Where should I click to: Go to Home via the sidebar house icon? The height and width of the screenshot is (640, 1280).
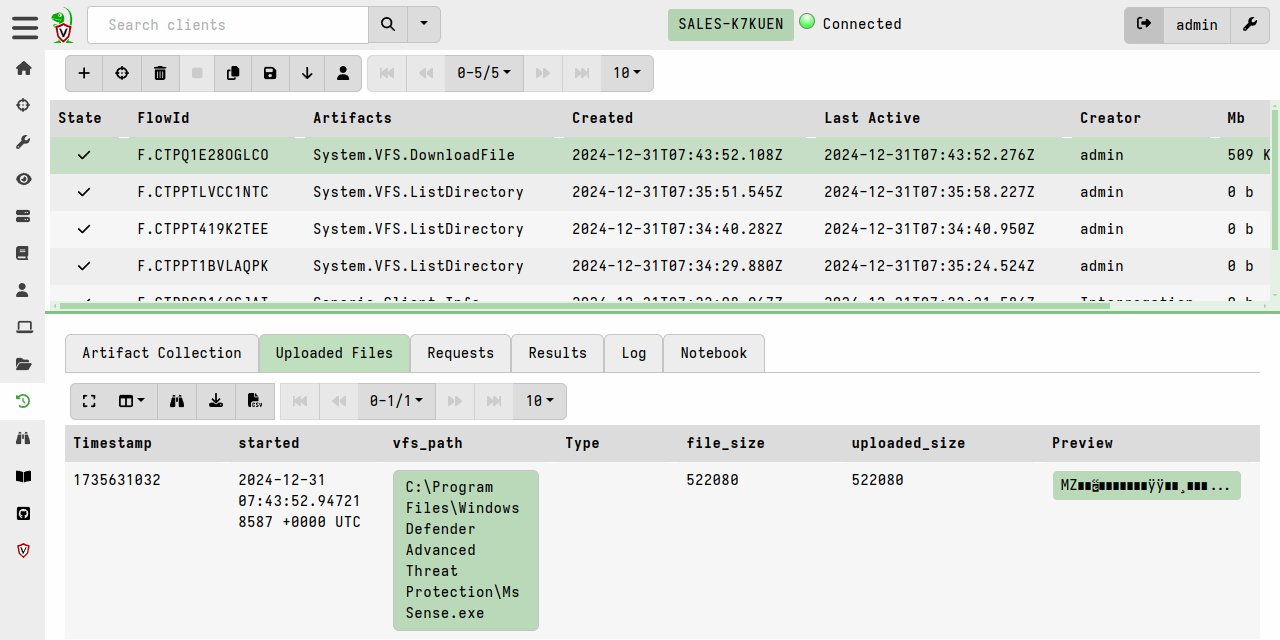tap(23, 68)
